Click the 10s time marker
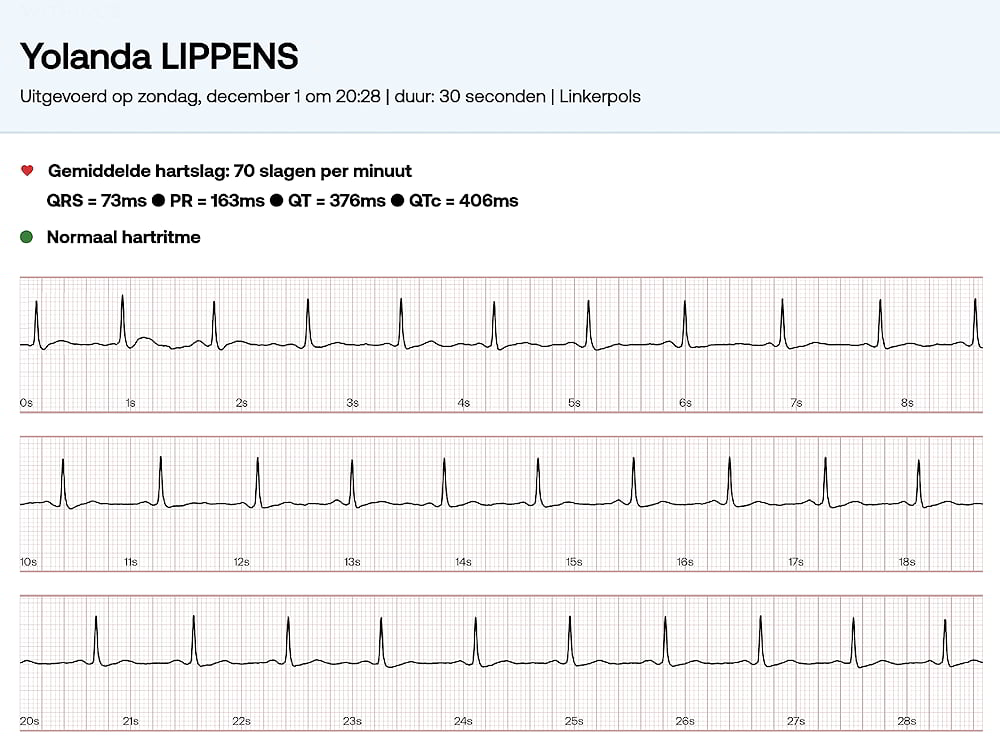1000x750 pixels. tap(28, 563)
